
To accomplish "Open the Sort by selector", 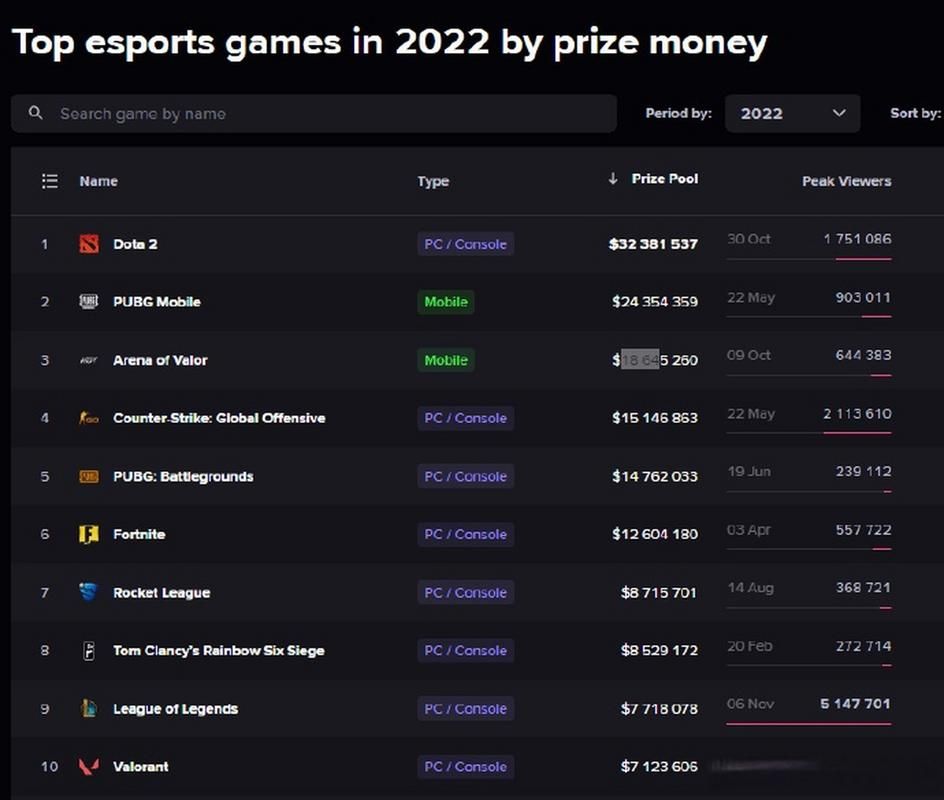I will pyautogui.click(x=916, y=113).
